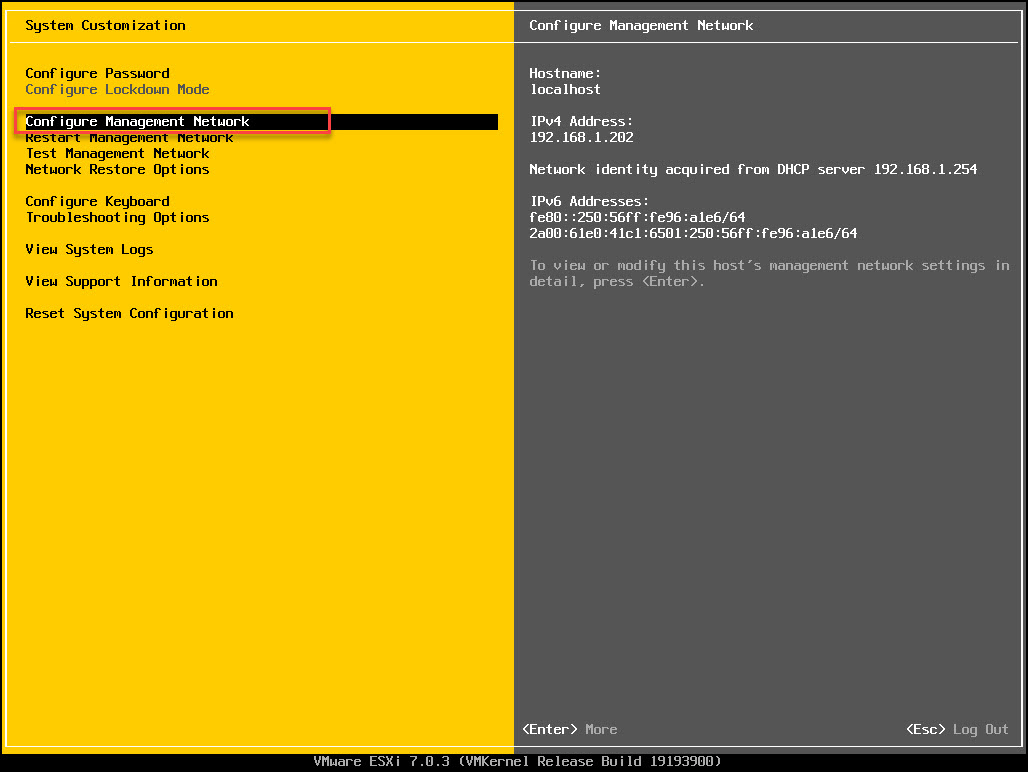Select Configure Keyboard entry

(x=97, y=201)
